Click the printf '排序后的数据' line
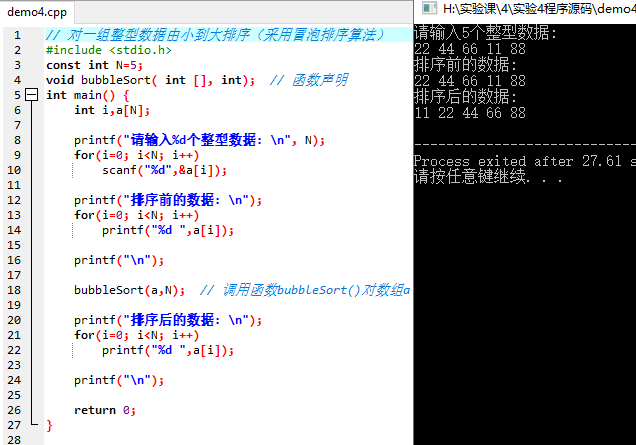The height and width of the screenshot is (445, 636). 168,320
